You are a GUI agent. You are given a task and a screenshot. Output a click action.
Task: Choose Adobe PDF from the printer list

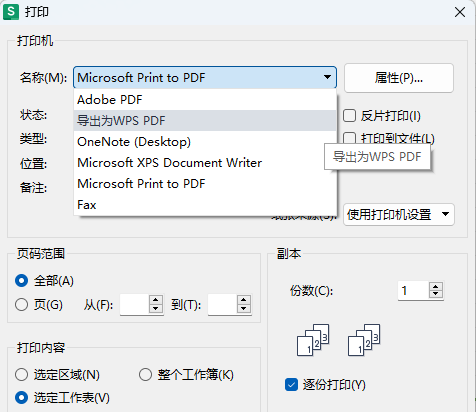205,100
